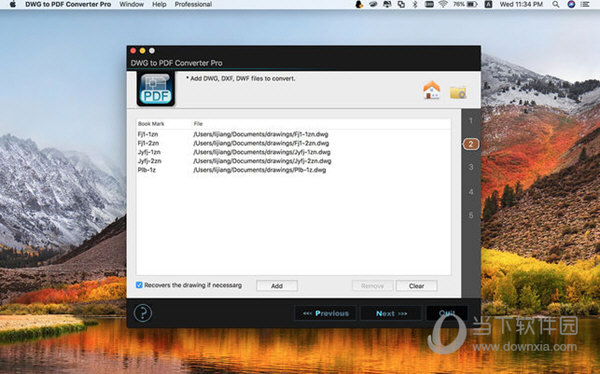This screenshot has width=600, height=374.
Task: Click the disabled Remove button
Action: coord(372,286)
